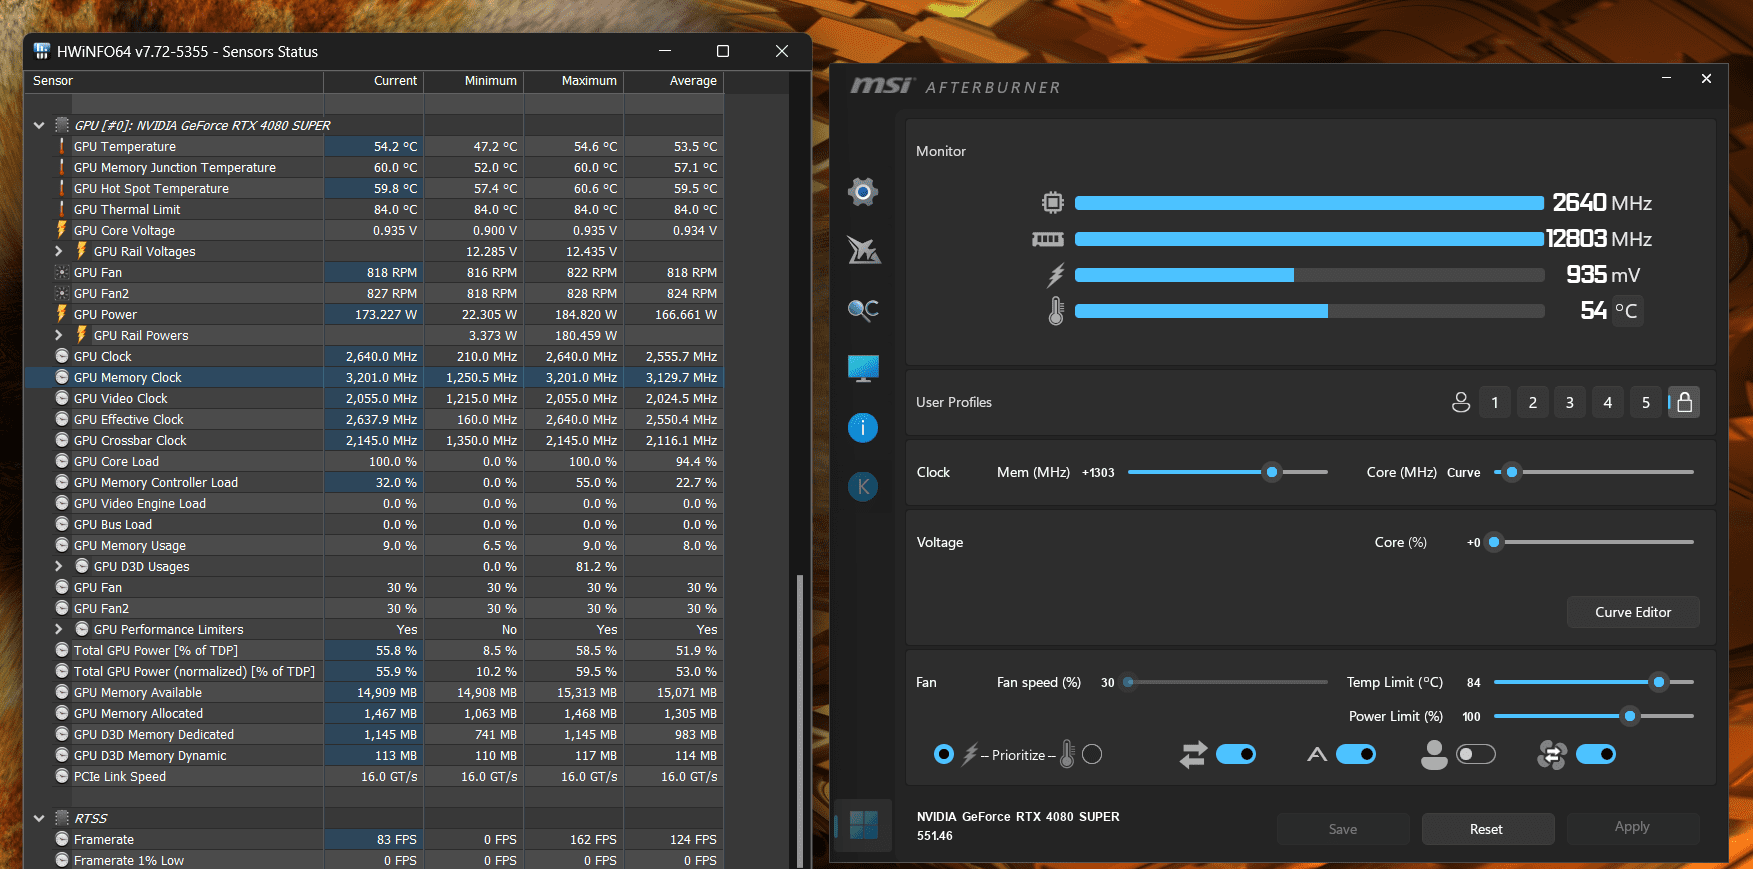Enable the user-defined fan control switch
Screen dimensions: 1753x869
click(1476, 754)
